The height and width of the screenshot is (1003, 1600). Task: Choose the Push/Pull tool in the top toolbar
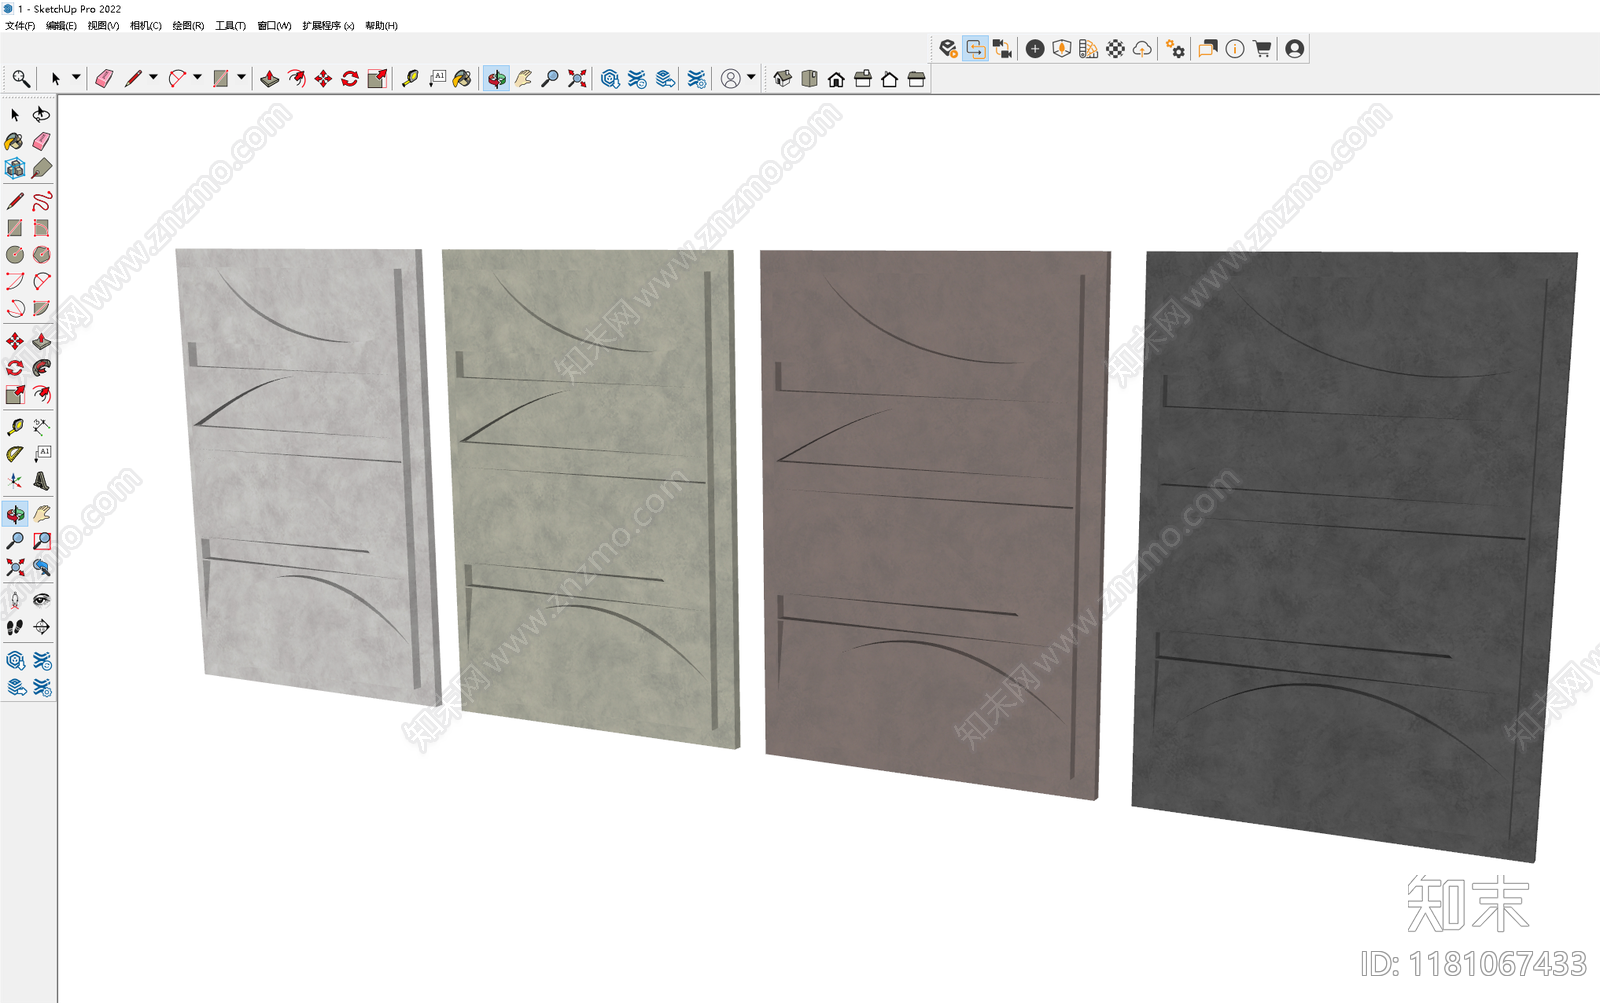269,78
